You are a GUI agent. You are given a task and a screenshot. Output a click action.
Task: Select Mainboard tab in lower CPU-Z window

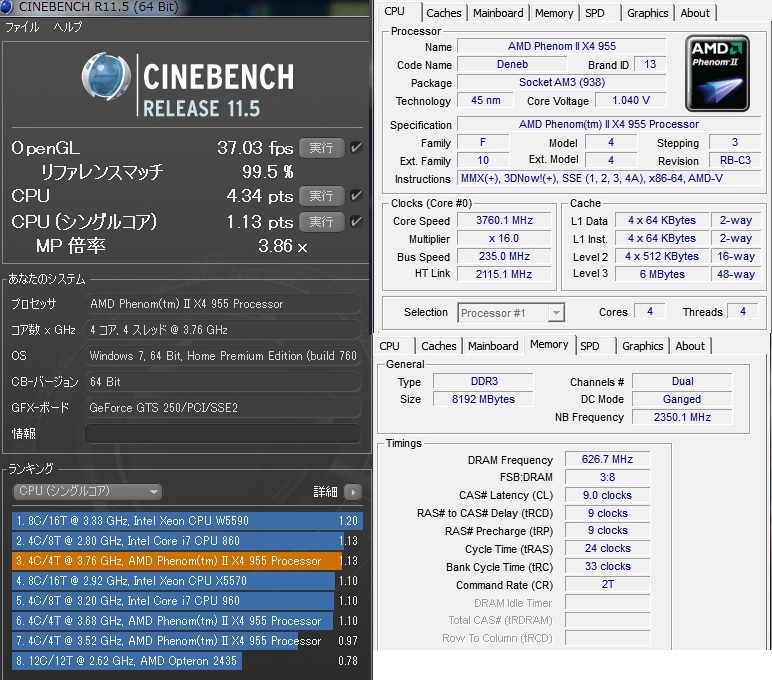[493, 346]
